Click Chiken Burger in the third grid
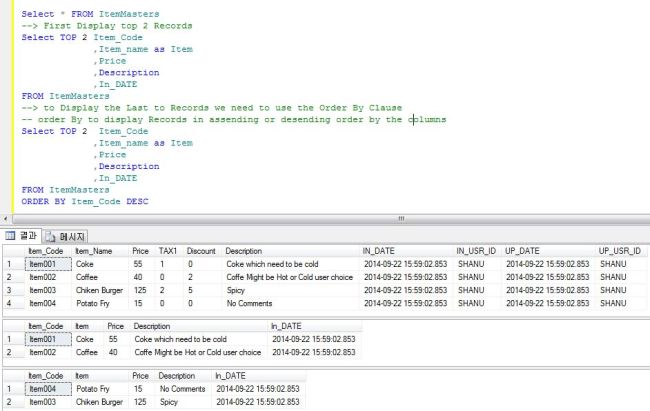 [100, 402]
